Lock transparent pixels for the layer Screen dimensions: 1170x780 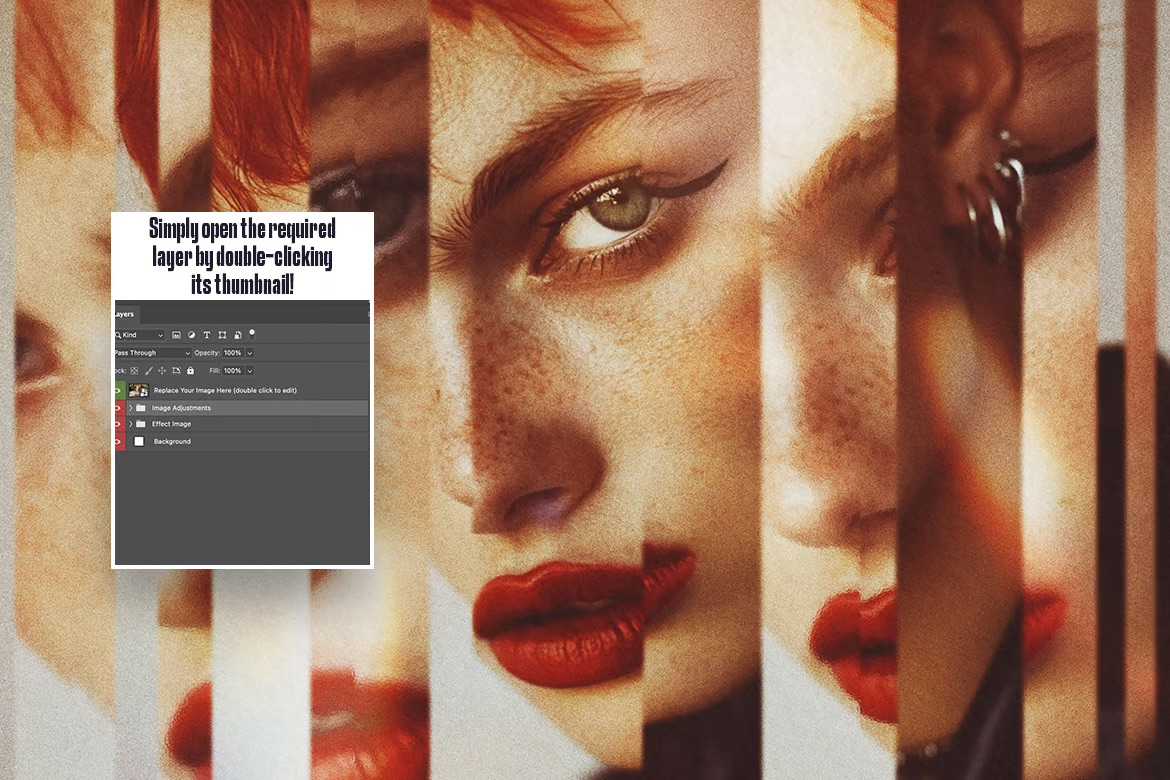tap(133, 371)
